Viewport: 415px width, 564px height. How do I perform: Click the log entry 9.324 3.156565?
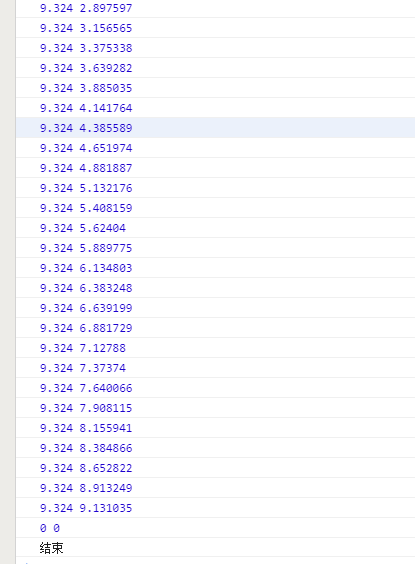pyautogui.click(x=215, y=28)
